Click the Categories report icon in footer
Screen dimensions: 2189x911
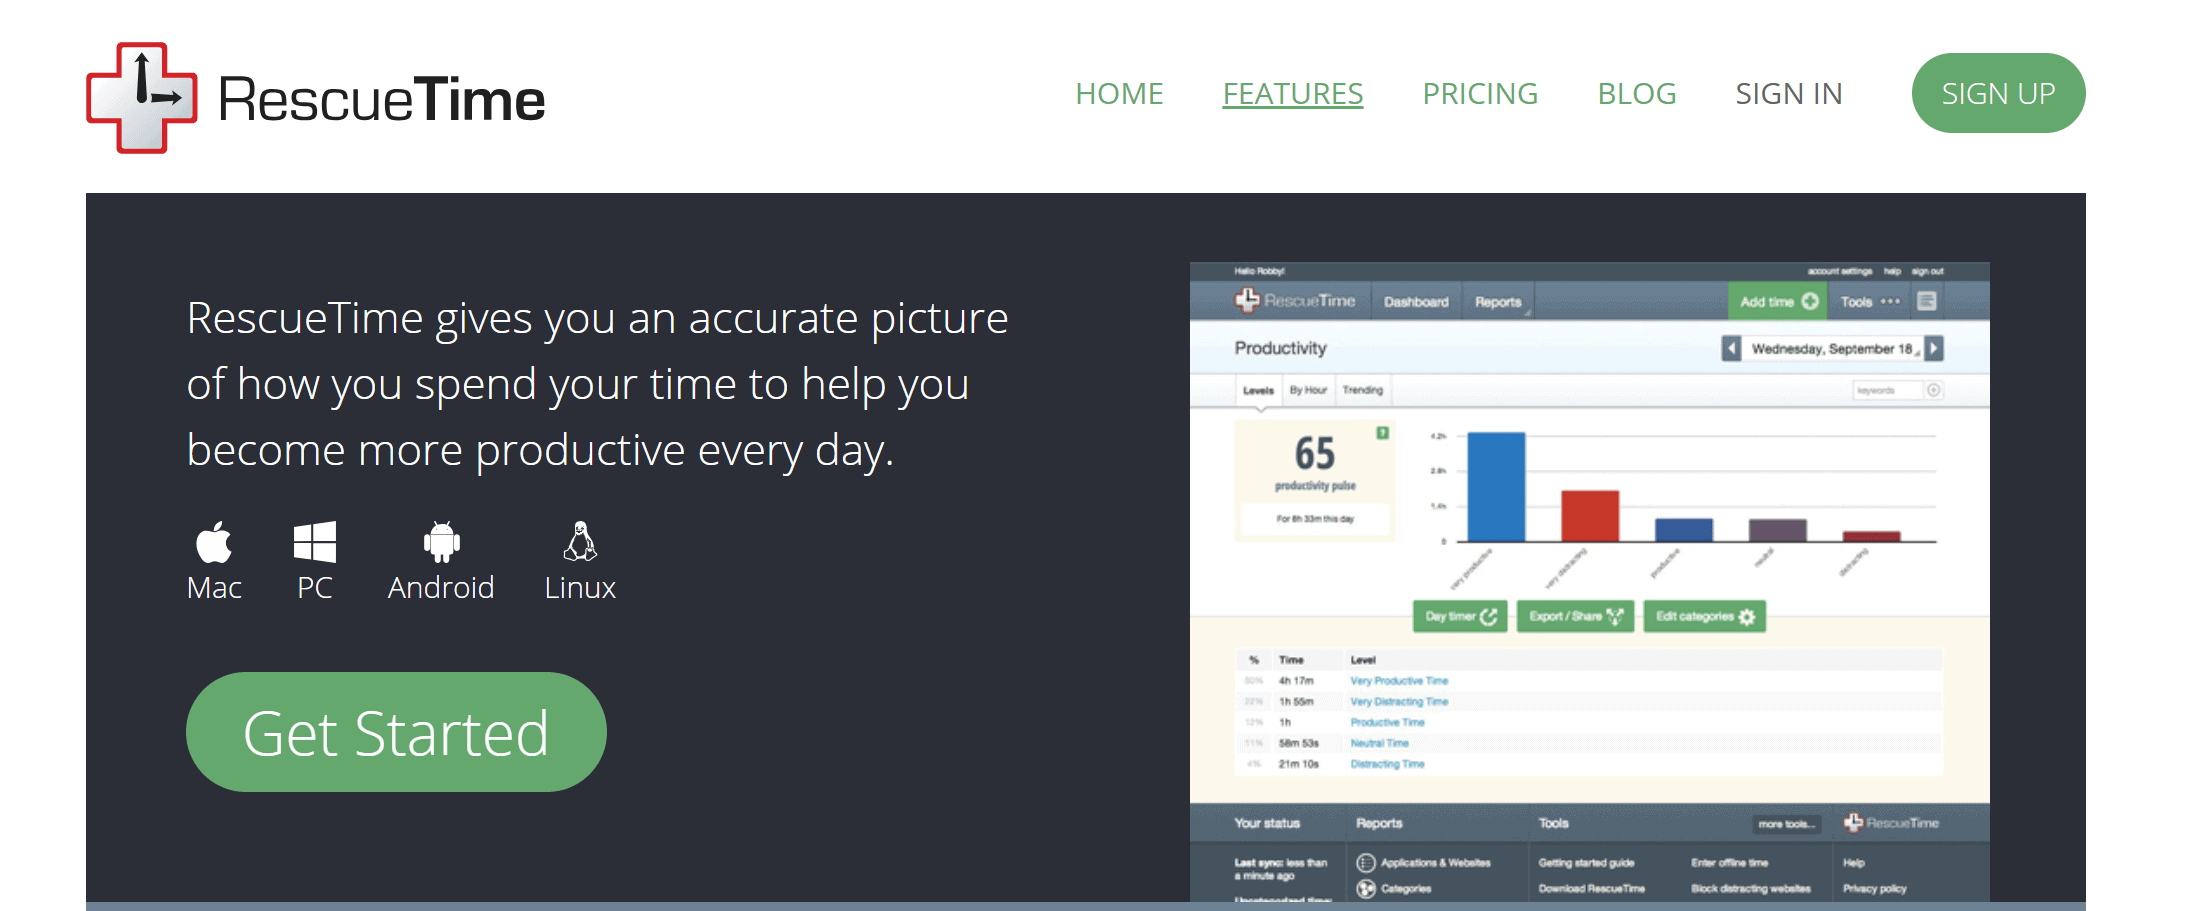click(1366, 888)
